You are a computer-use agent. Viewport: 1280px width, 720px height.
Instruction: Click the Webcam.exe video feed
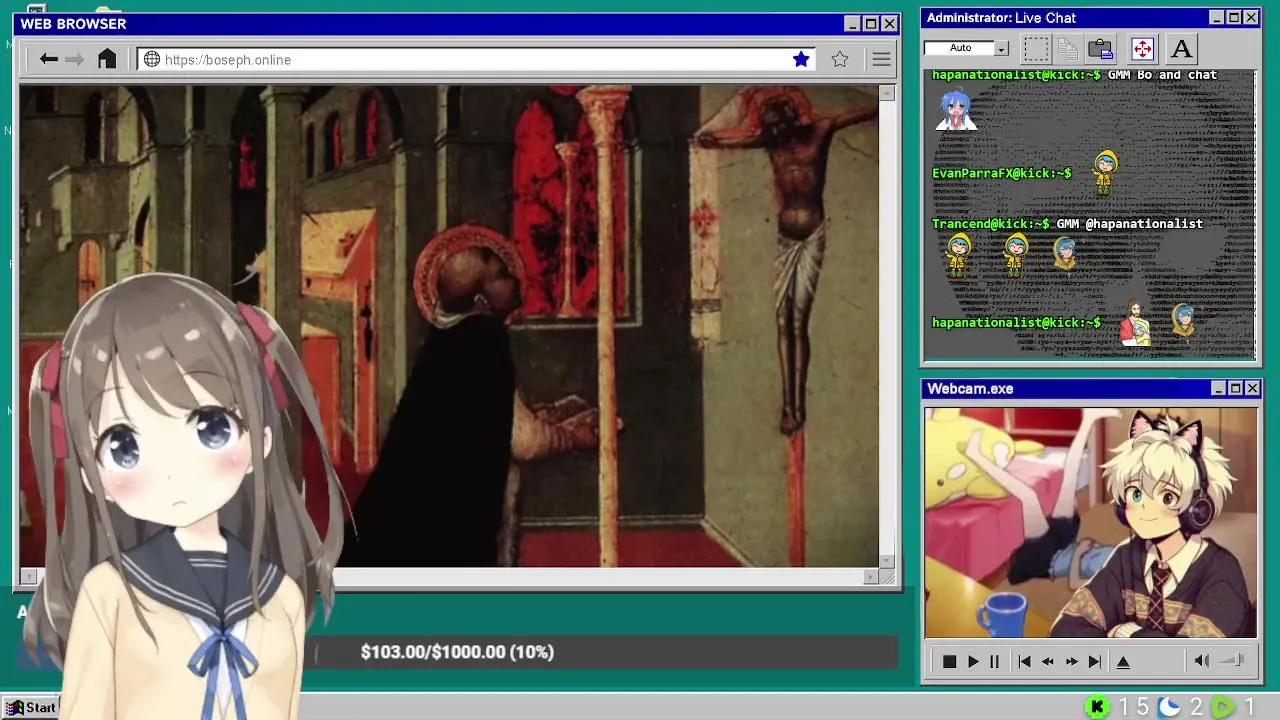point(1090,522)
